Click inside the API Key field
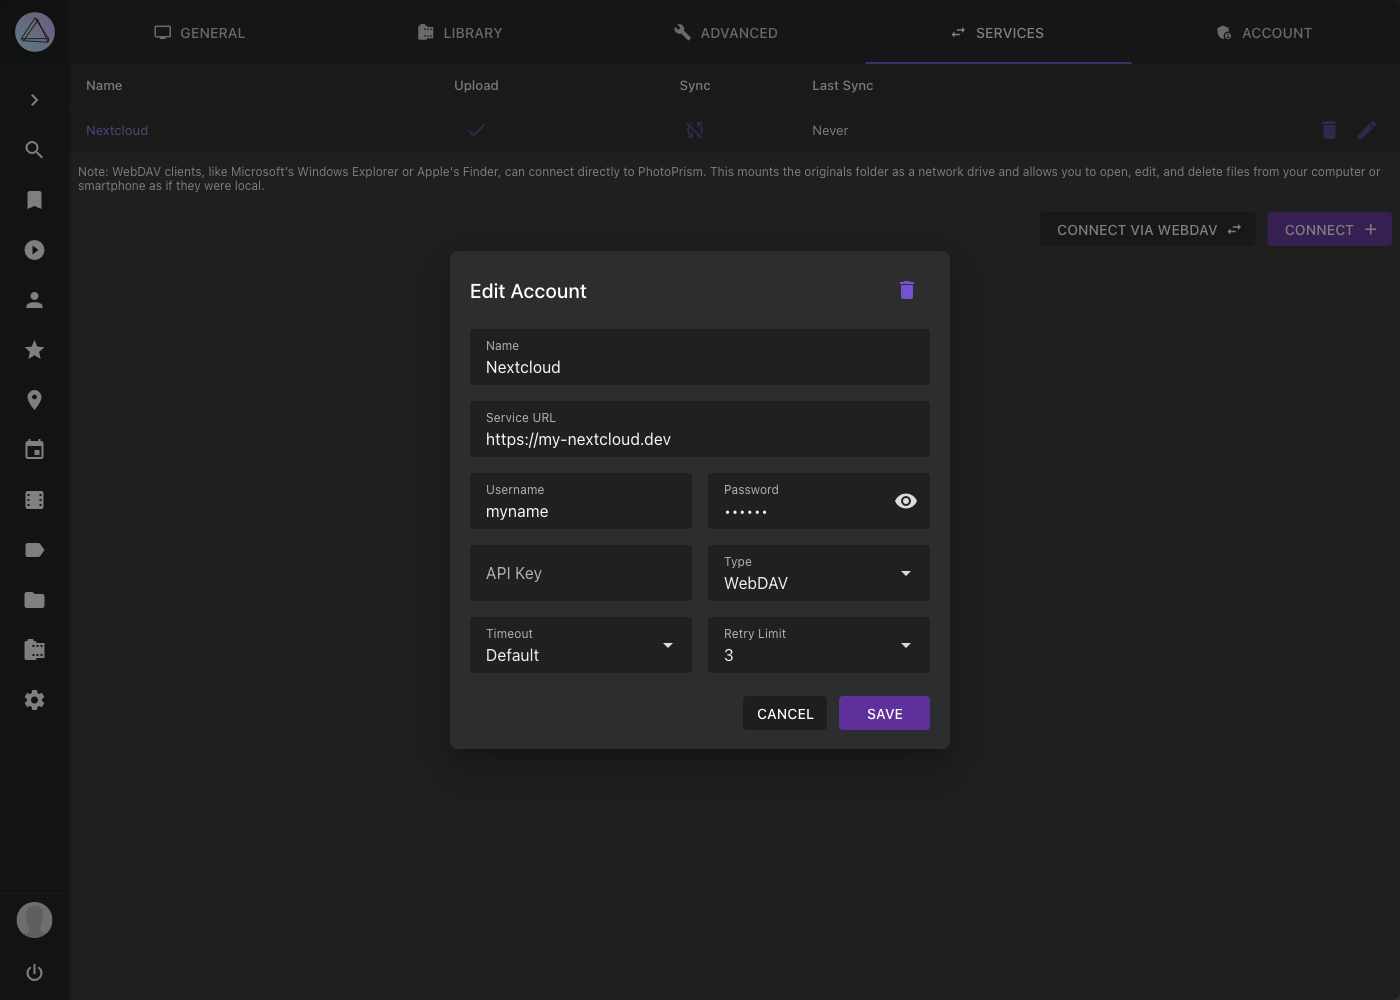The height and width of the screenshot is (1000, 1400). [580, 573]
